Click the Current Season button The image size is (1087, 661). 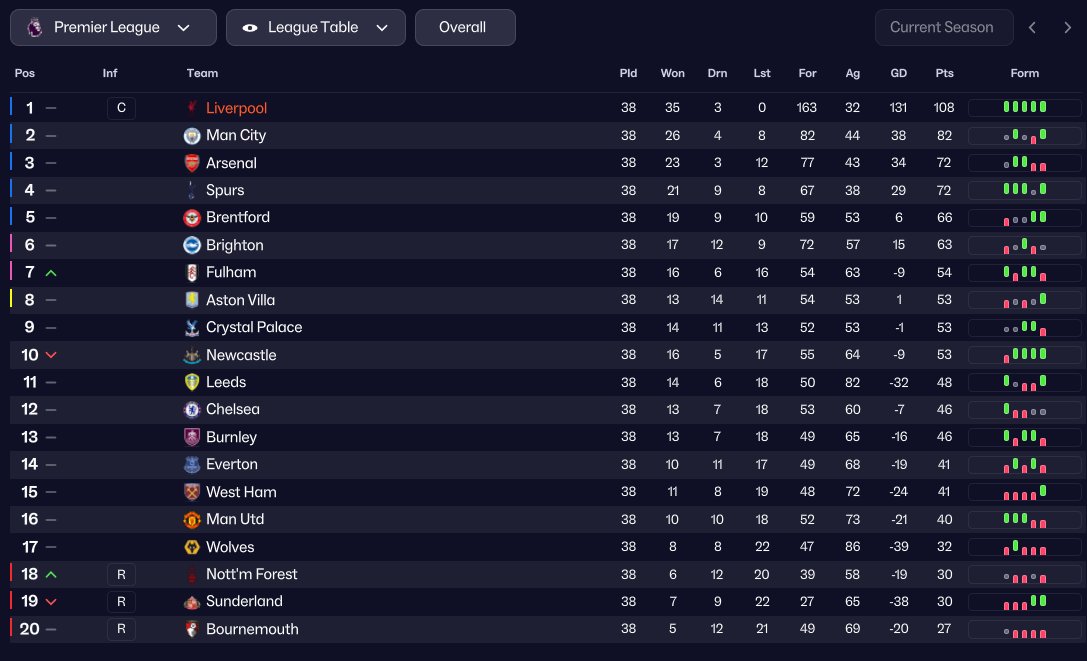[941, 28]
